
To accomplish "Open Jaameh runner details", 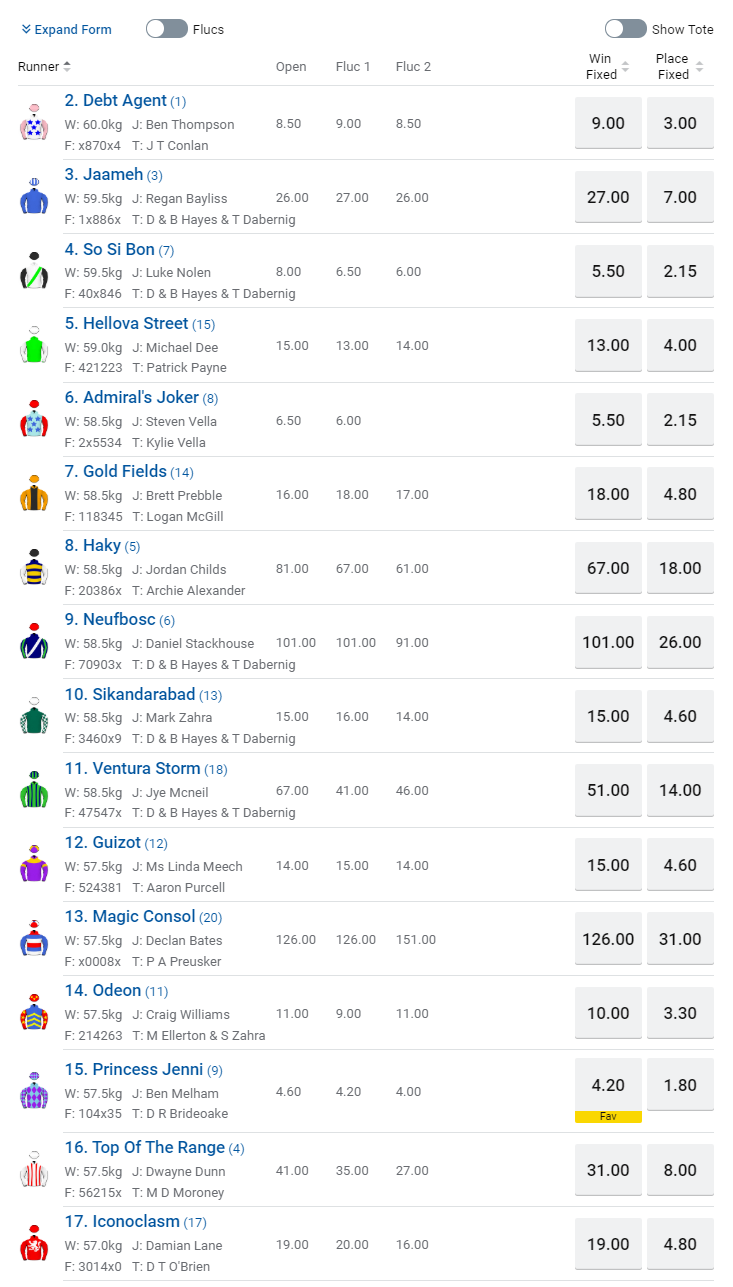I will click(113, 175).
